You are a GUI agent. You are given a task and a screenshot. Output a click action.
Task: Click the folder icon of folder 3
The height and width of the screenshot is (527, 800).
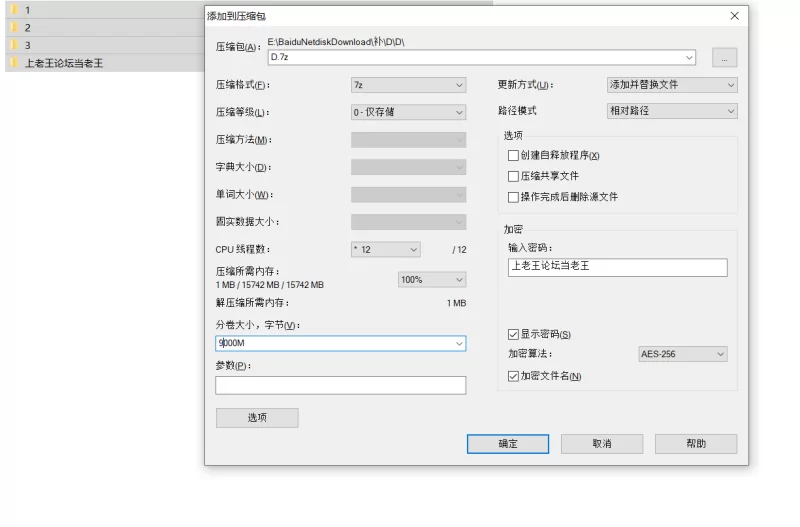tap(14, 45)
